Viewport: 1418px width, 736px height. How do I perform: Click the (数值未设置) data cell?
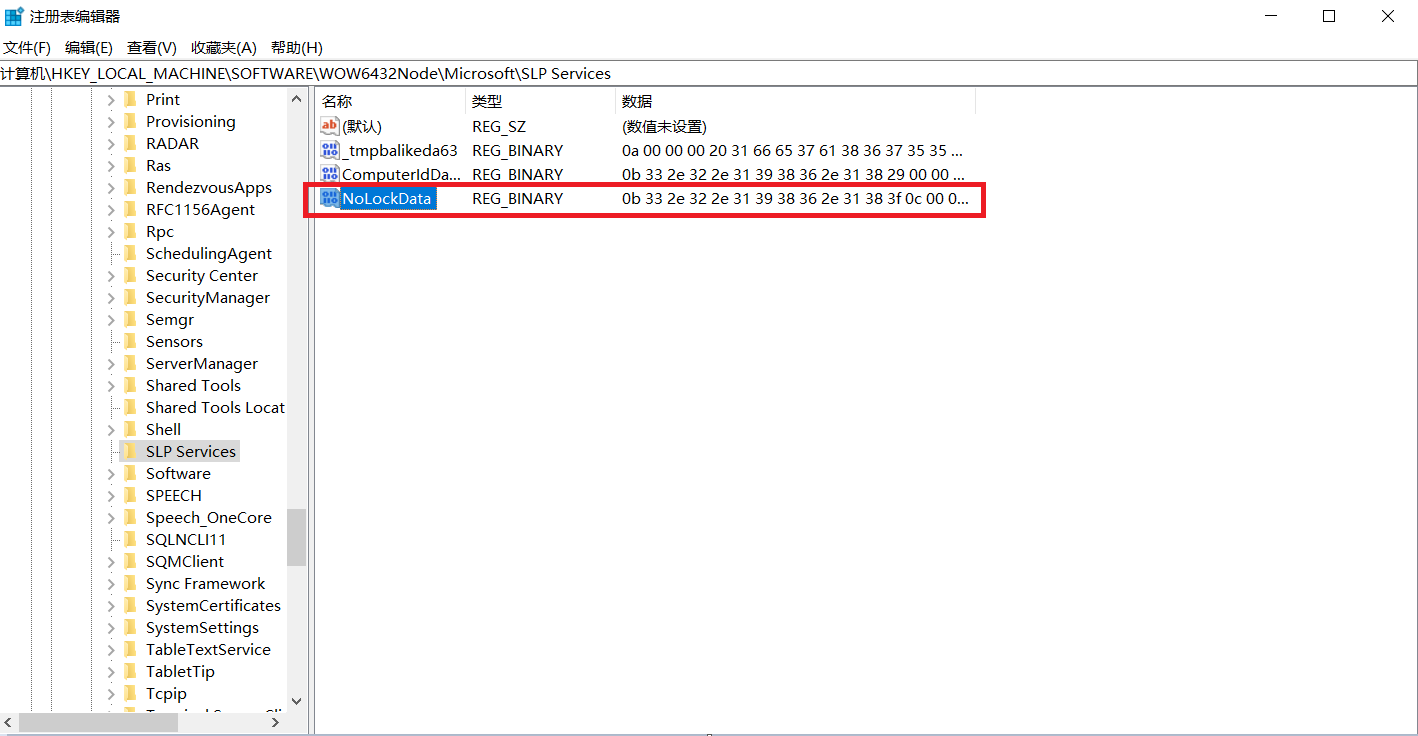664,126
